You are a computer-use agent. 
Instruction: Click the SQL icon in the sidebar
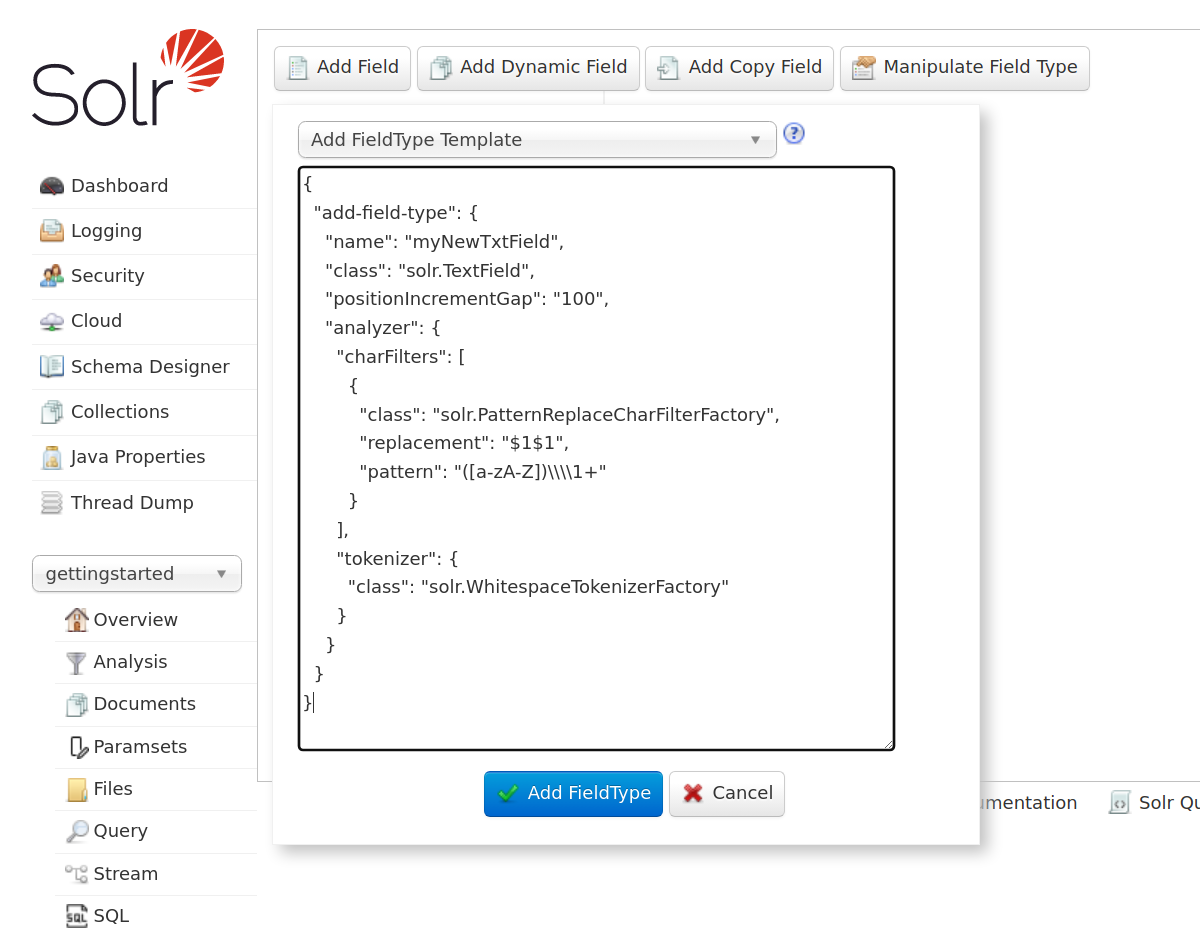tap(75, 916)
